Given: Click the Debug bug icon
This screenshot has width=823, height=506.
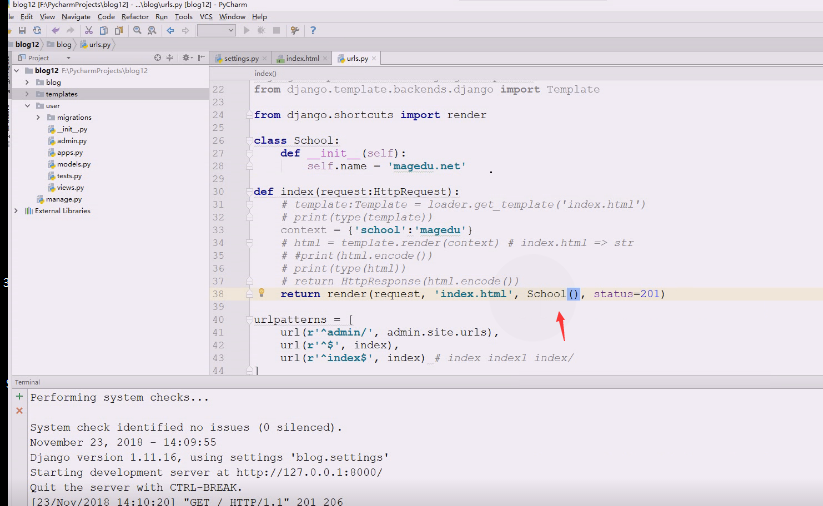Looking at the screenshot, I should (261, 30).
